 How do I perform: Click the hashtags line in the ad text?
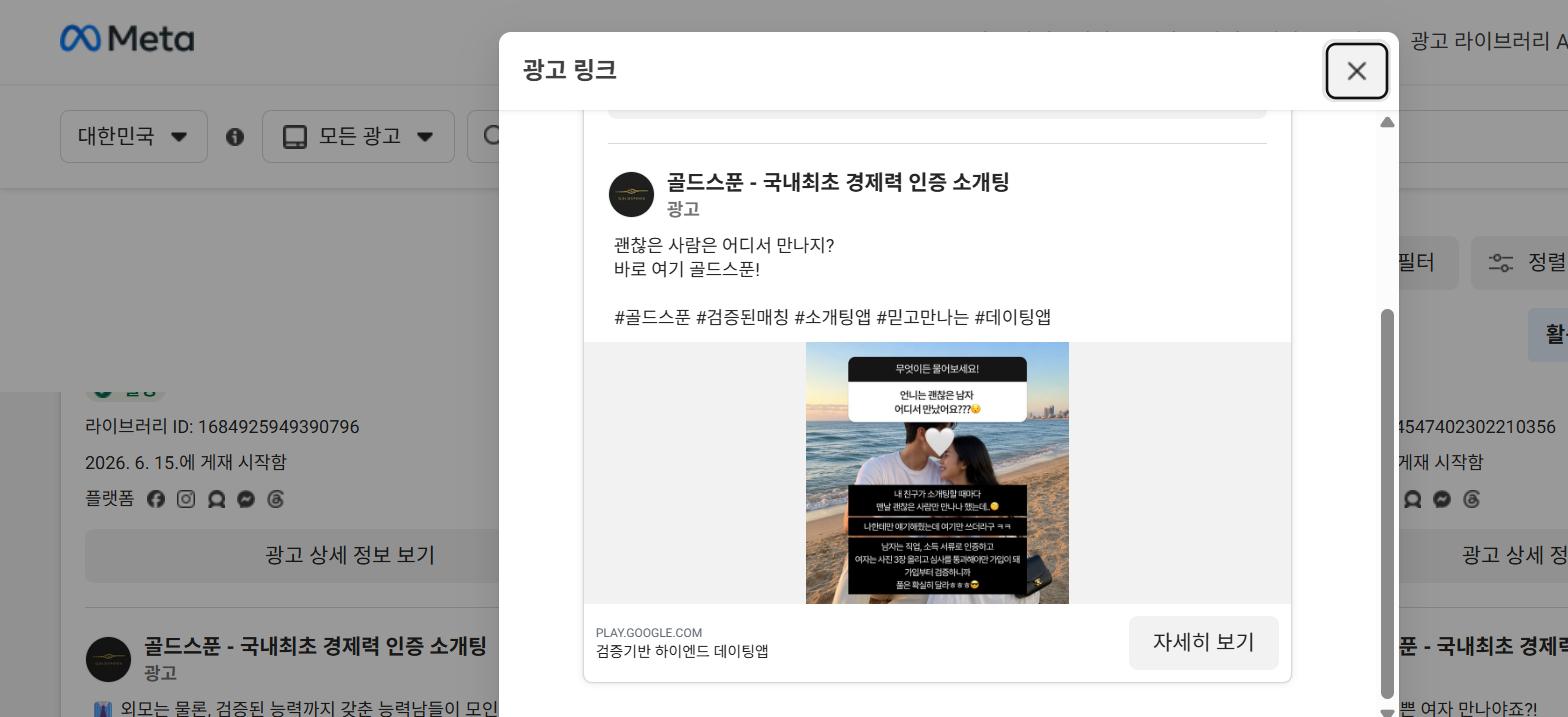(832, 317)
